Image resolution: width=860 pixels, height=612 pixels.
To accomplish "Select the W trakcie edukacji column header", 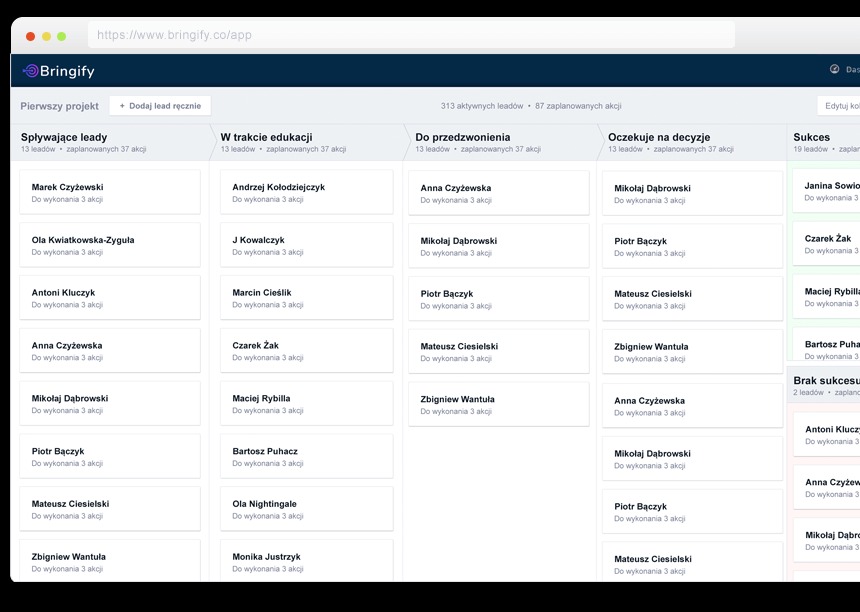I will (266, 137).
